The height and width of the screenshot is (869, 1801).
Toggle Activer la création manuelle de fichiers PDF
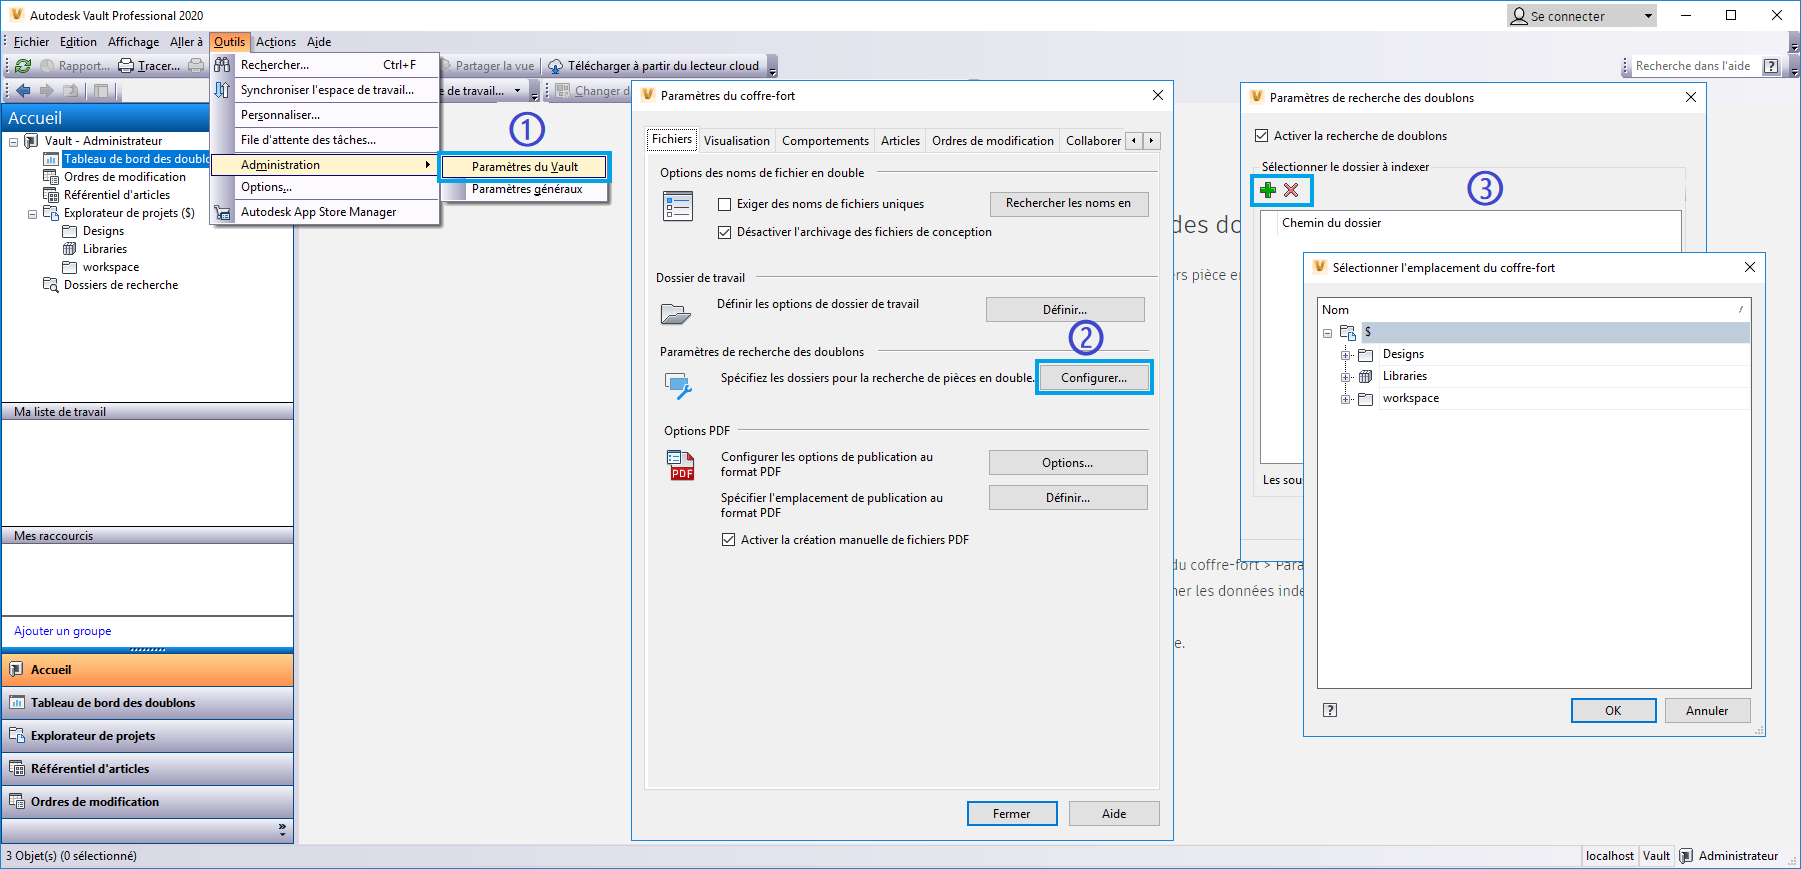point(729,540)
